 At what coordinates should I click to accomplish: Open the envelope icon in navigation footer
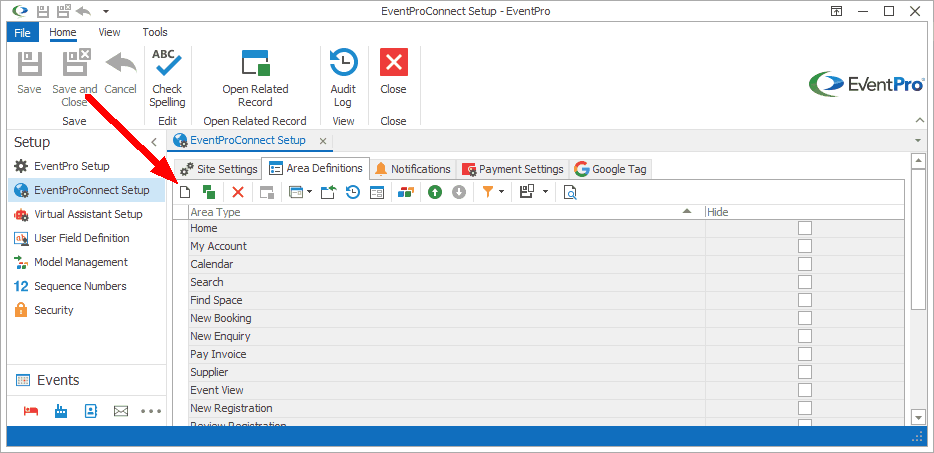tap(121, 411)
